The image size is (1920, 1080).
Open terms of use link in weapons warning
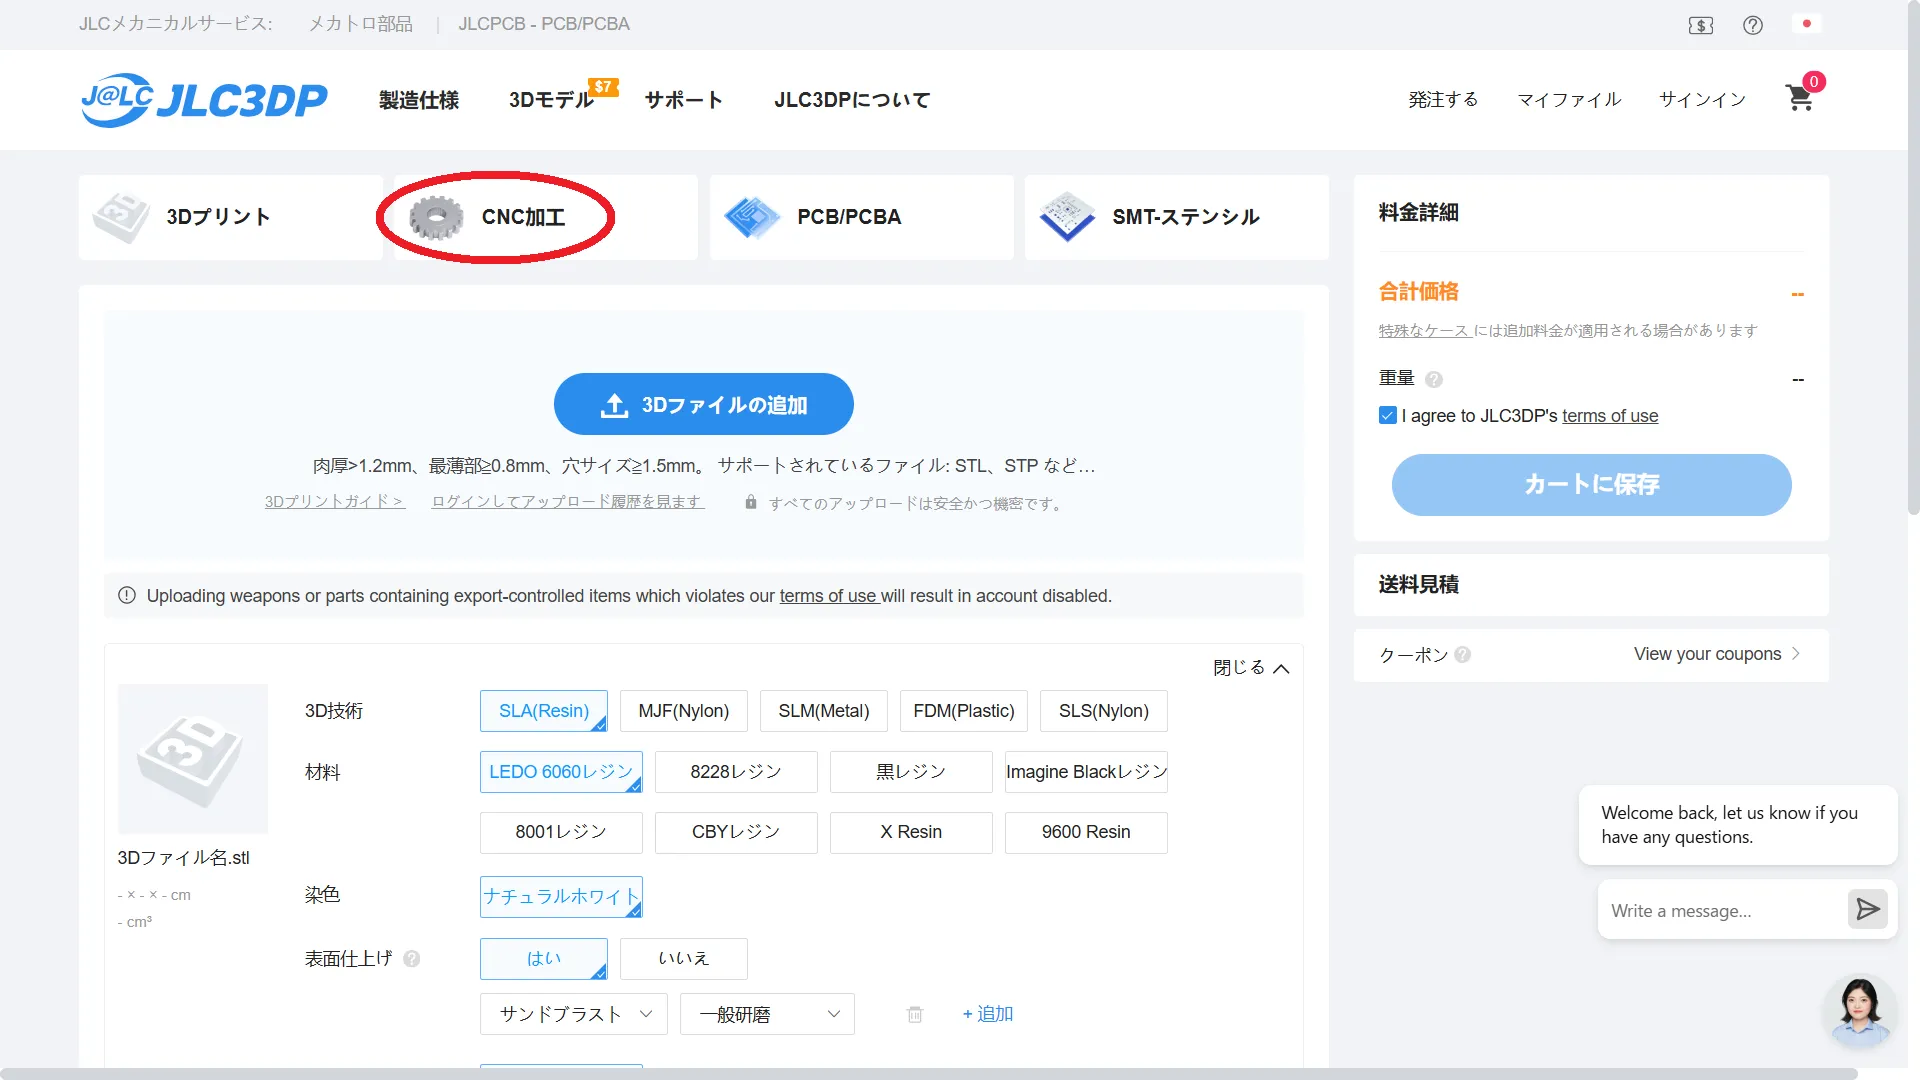coord(828,596)
